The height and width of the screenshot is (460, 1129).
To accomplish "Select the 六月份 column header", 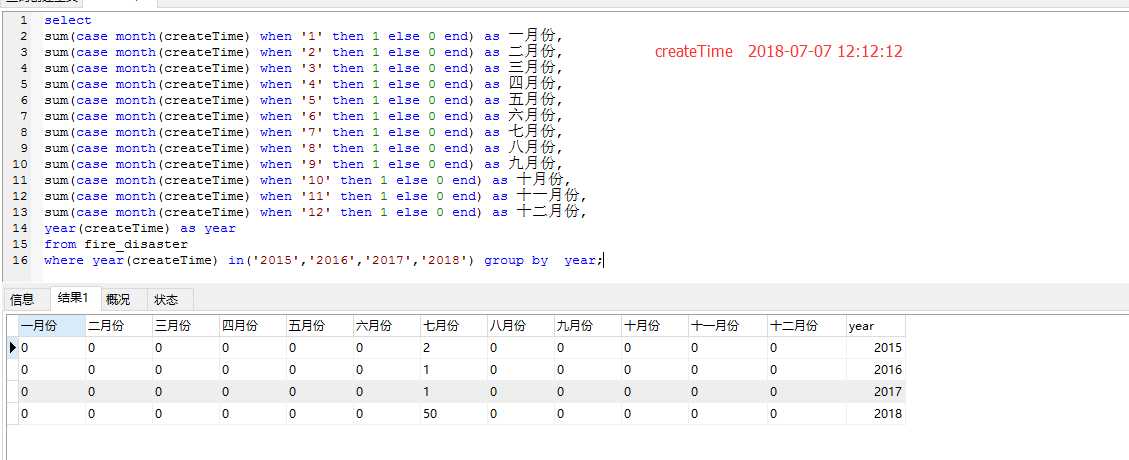I will [x=386, y=325].
